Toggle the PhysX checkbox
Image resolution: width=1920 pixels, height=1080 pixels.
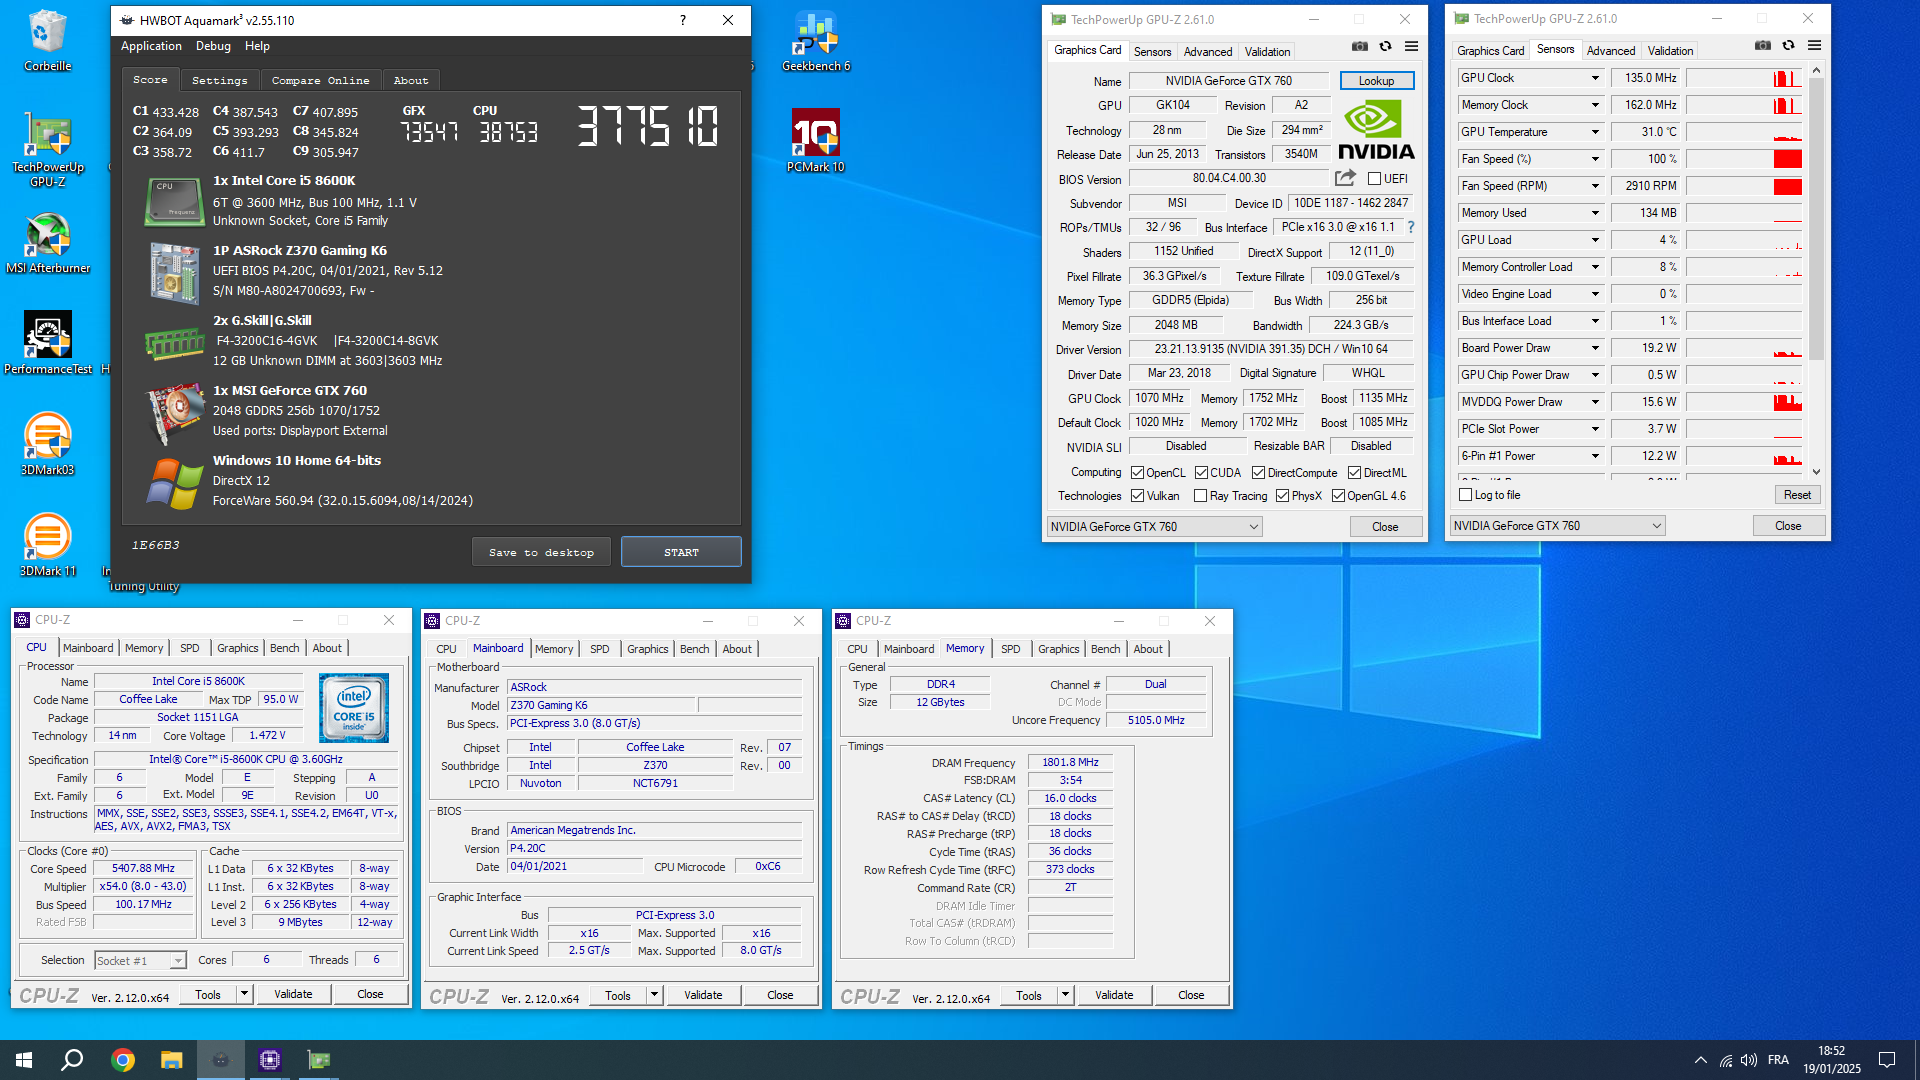[1282, 496]
